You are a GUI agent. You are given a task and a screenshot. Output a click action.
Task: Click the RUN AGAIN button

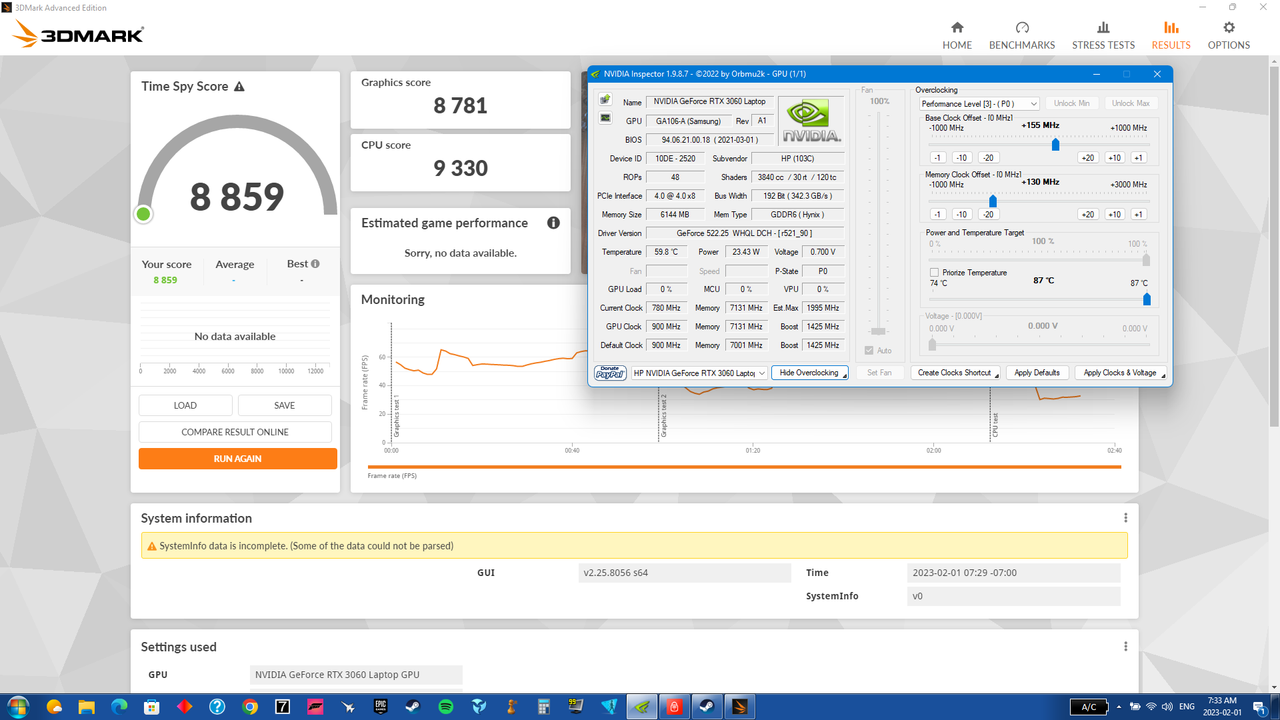[238, 458]
